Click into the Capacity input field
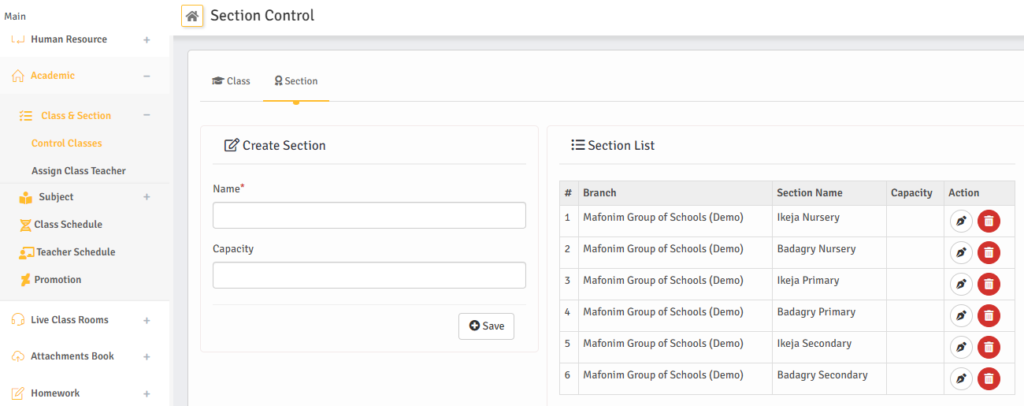The width and height of the screenshot is (1024, 406). coord(369,276)
